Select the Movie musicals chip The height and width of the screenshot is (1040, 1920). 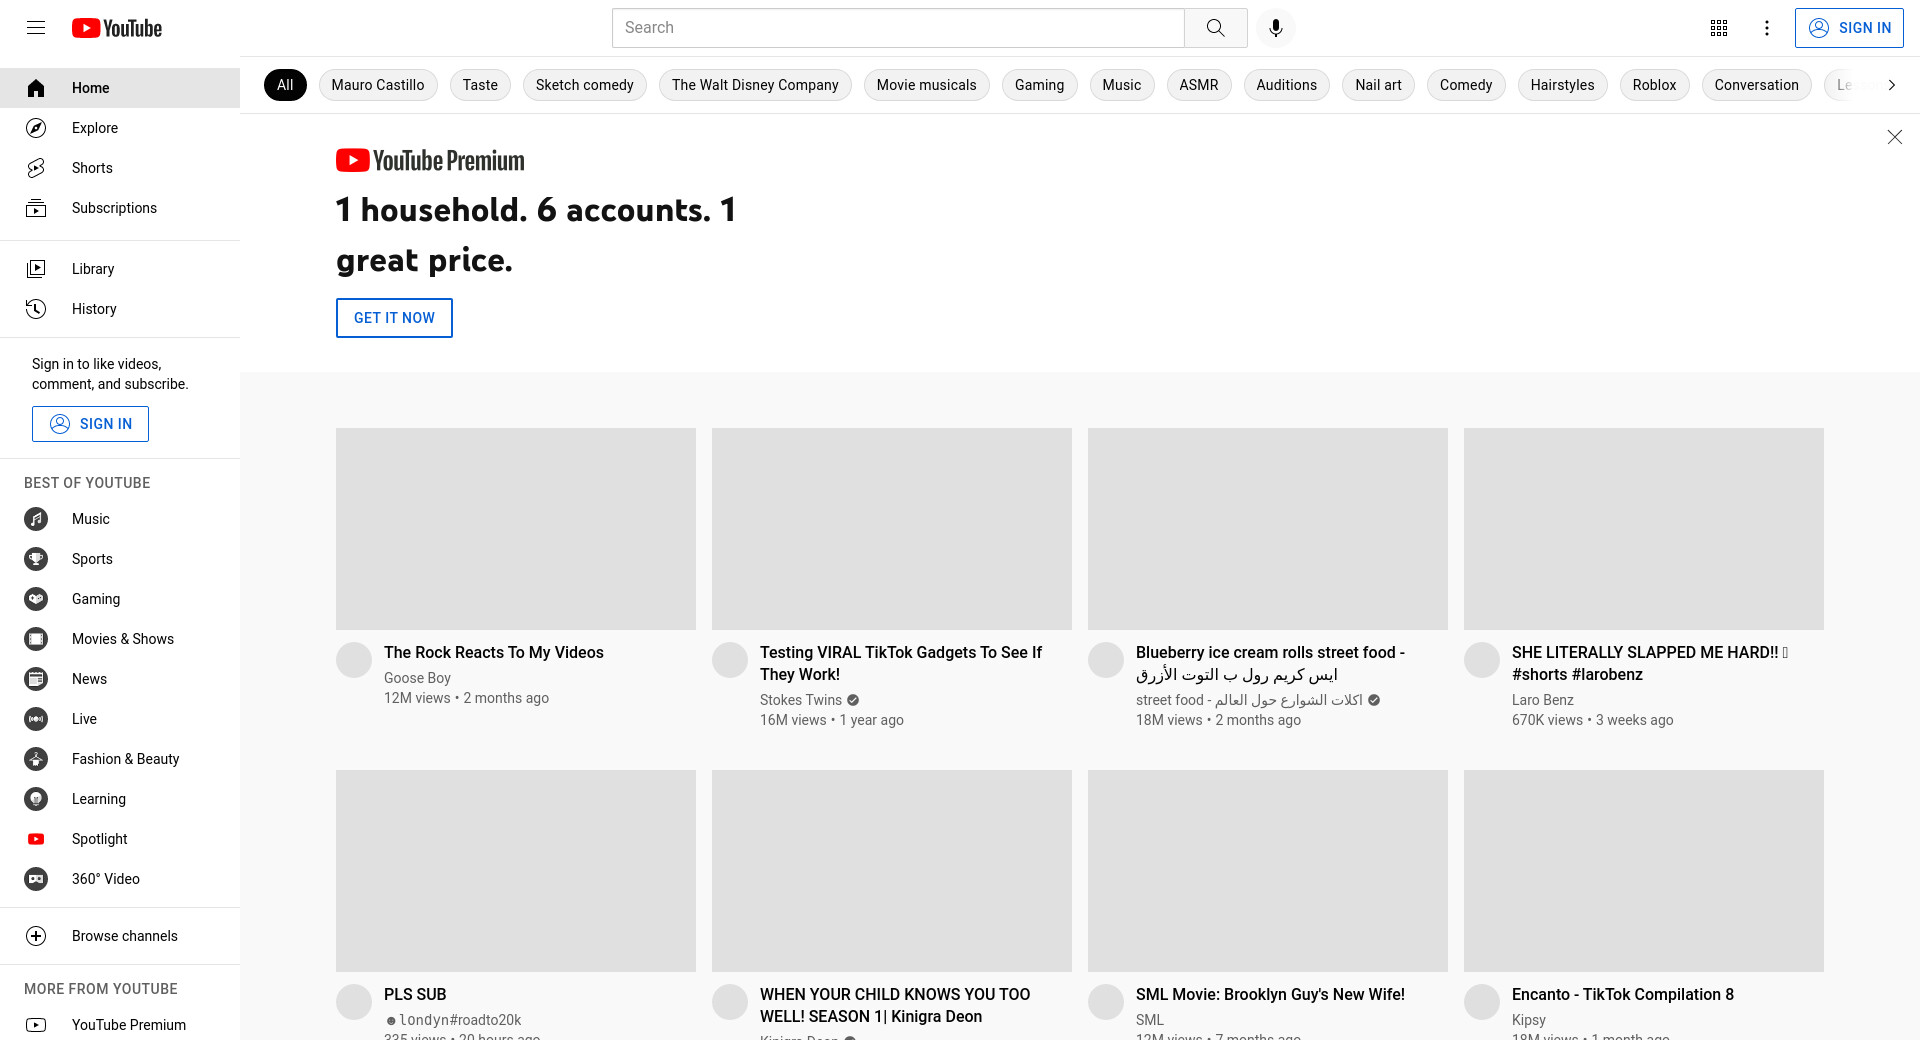(x=927, y=85)
